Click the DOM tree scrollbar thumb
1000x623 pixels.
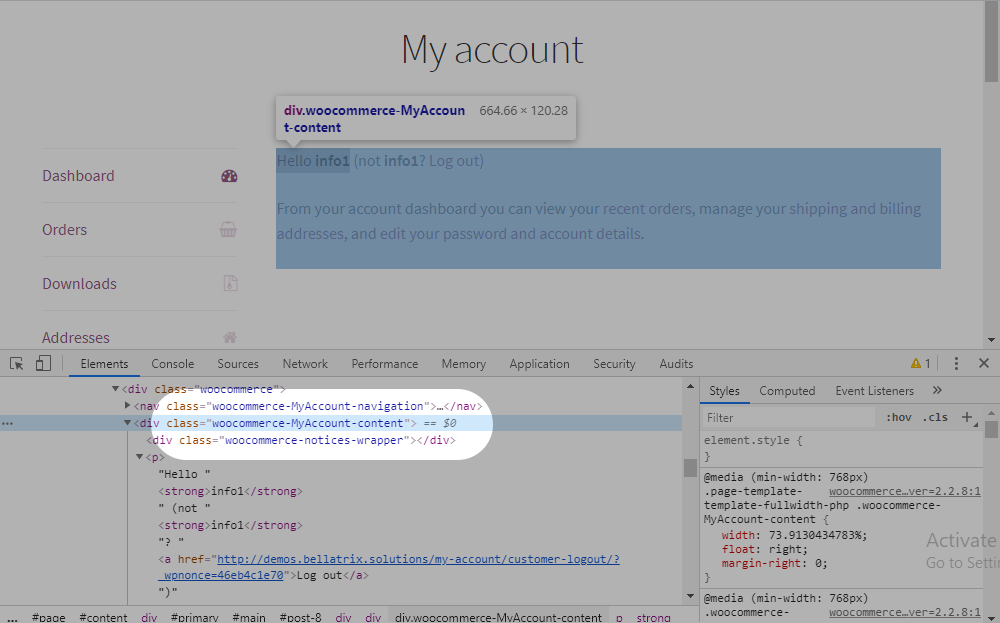pos(689,467)
